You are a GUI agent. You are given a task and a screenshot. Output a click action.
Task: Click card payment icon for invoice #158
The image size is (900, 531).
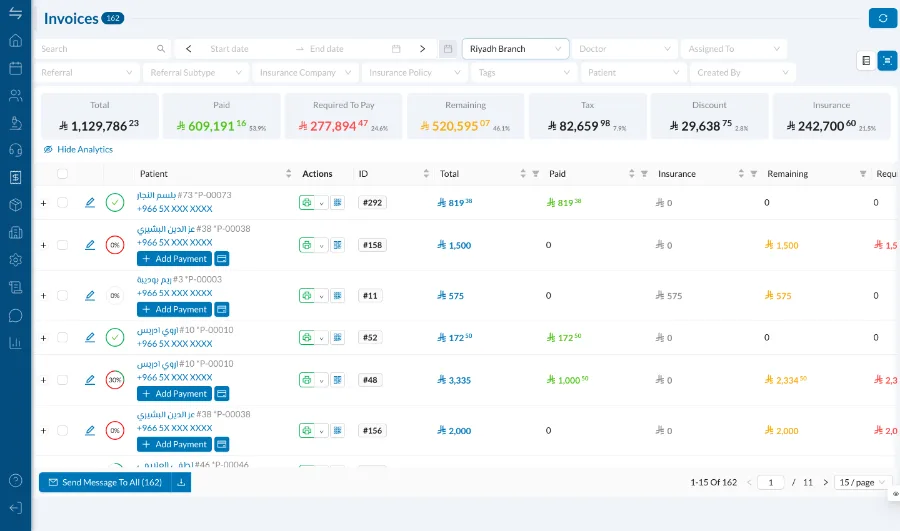click(222, 259)
